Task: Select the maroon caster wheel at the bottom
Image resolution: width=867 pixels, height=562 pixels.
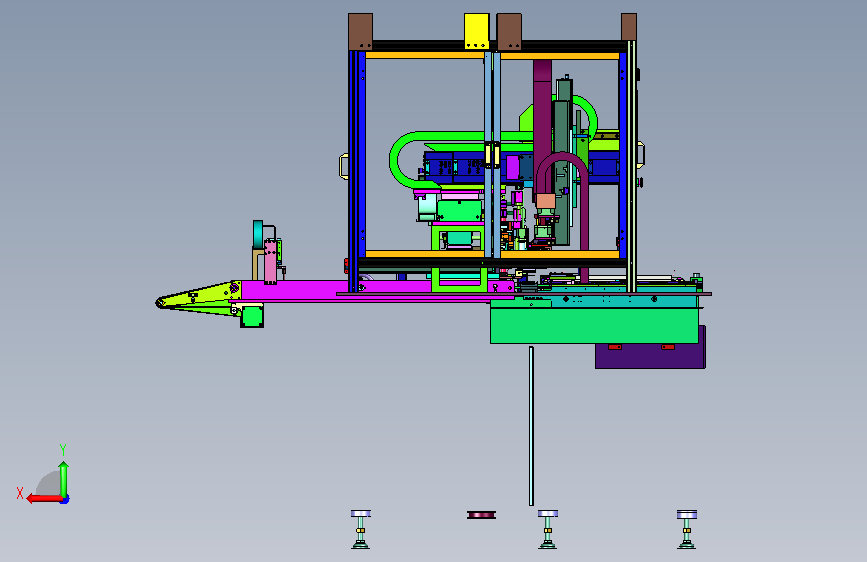Action: (481, 515)
